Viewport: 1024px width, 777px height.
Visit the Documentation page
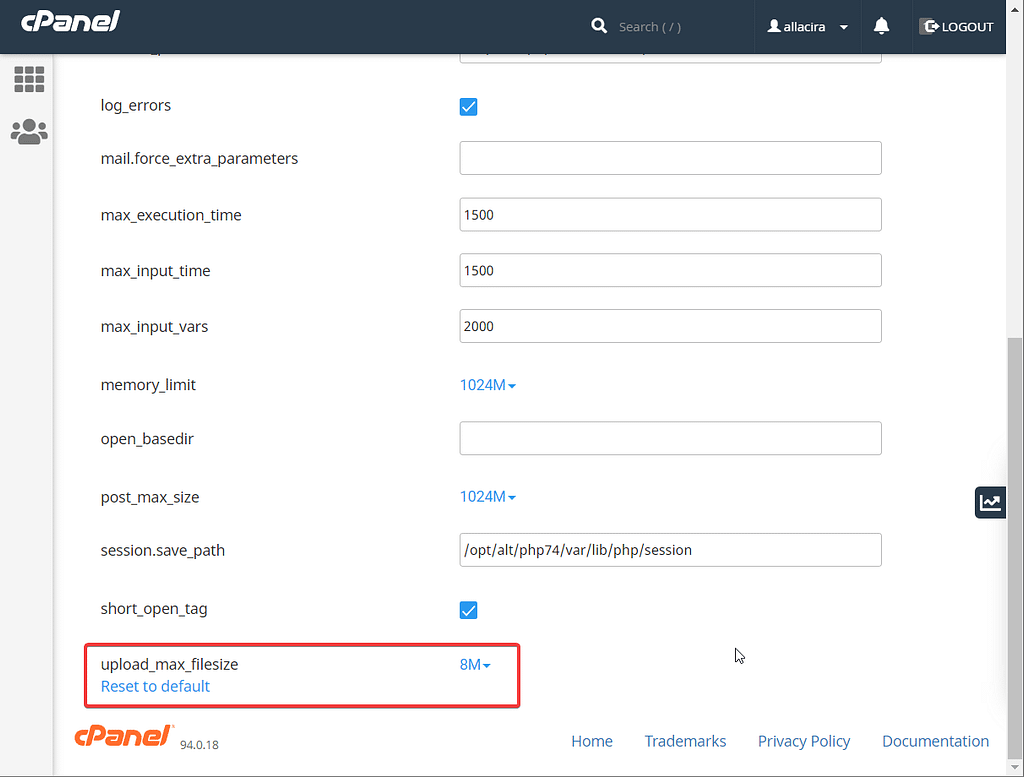[x=935, y=741]
